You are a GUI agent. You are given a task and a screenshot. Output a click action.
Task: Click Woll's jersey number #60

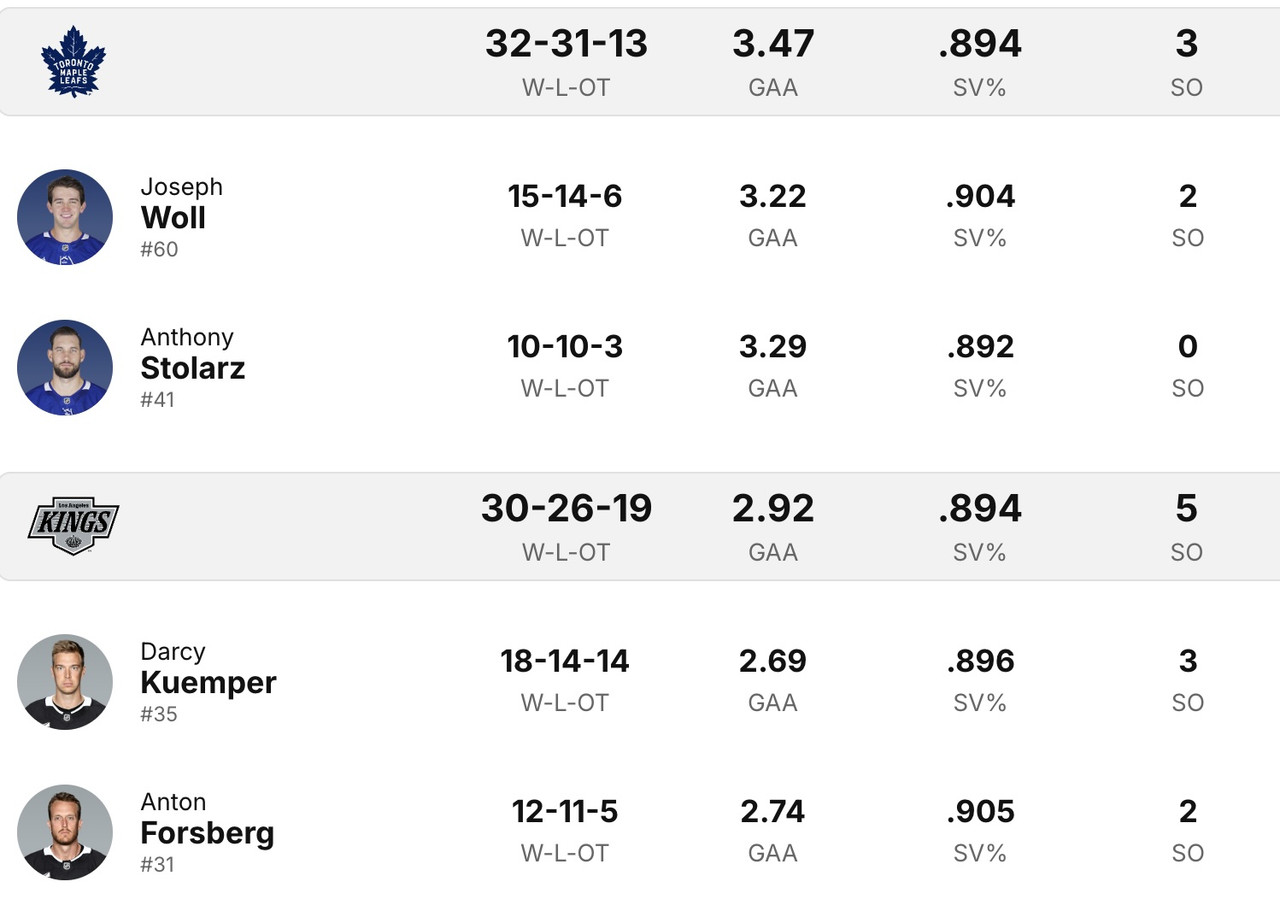tap(159, 249)
